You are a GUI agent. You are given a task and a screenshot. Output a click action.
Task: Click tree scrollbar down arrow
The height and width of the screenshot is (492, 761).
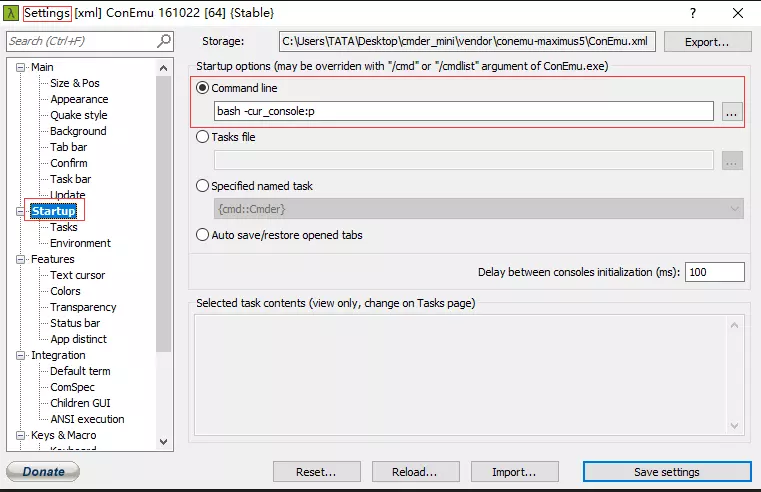tap(164, 442)
